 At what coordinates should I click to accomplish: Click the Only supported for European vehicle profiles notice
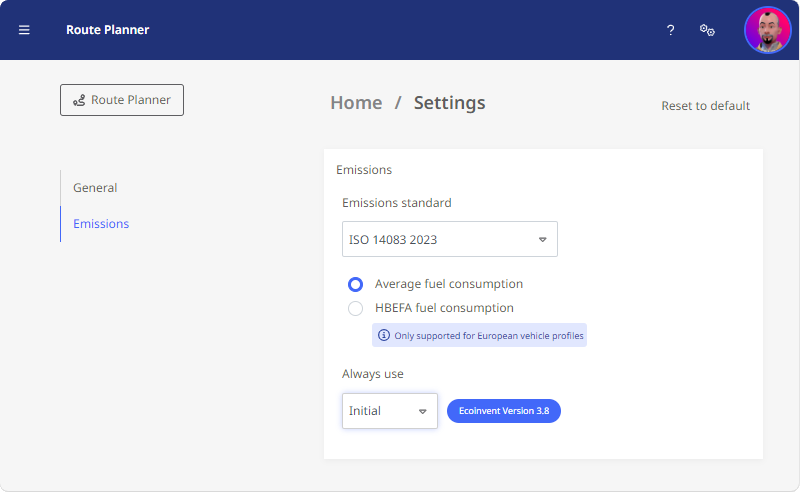click(479, 335)
